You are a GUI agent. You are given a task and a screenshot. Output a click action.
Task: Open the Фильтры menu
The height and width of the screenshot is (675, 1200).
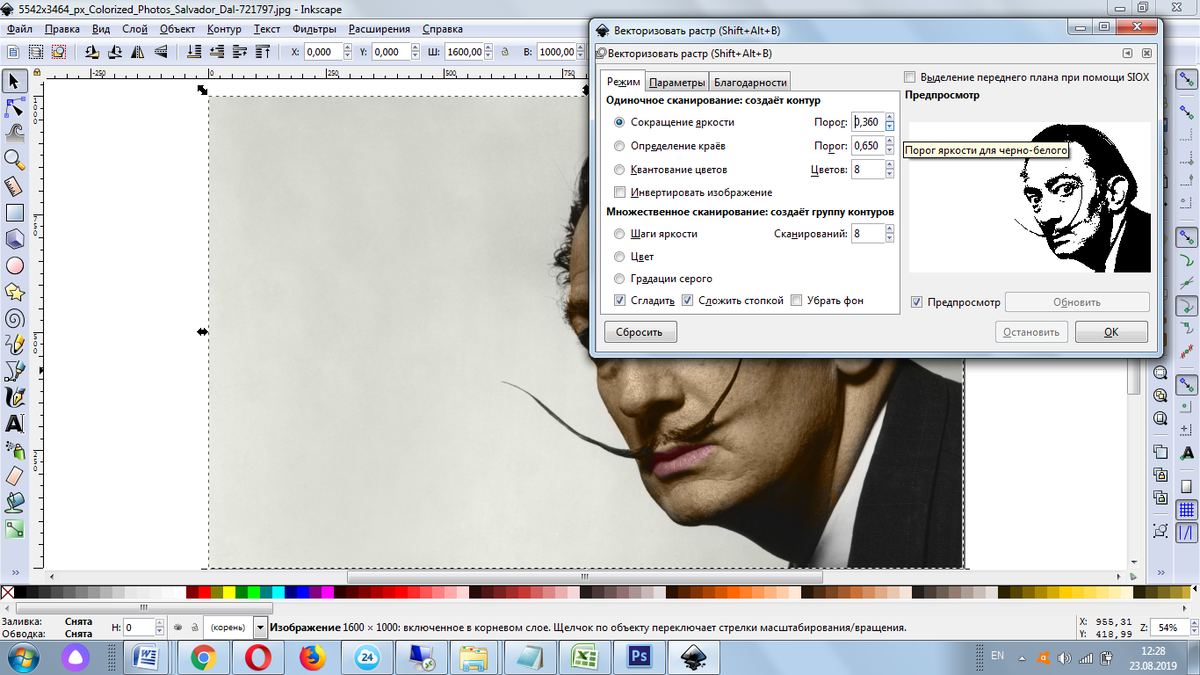315,29
